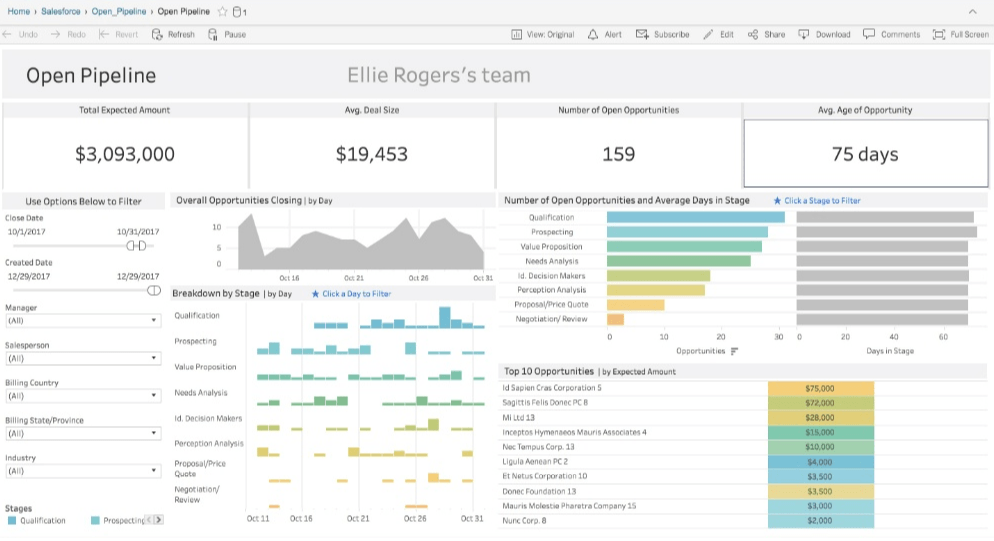
Task: Go to Home in breadcrumb
Action: click(x=17, y=12)
